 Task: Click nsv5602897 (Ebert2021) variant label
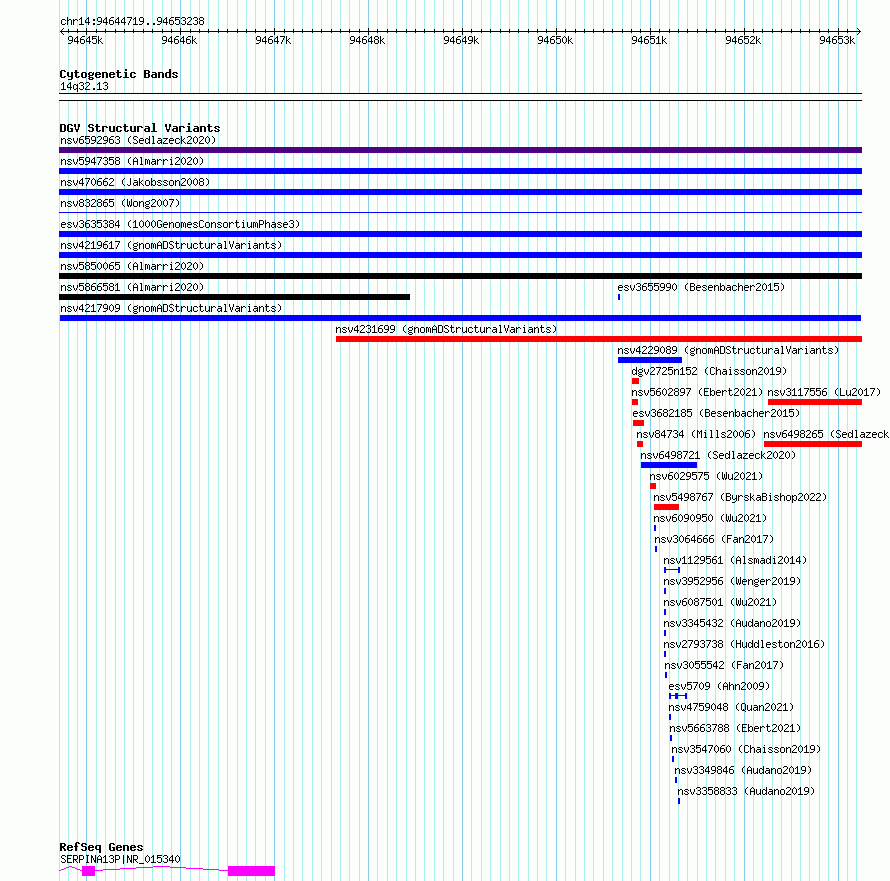697,392
